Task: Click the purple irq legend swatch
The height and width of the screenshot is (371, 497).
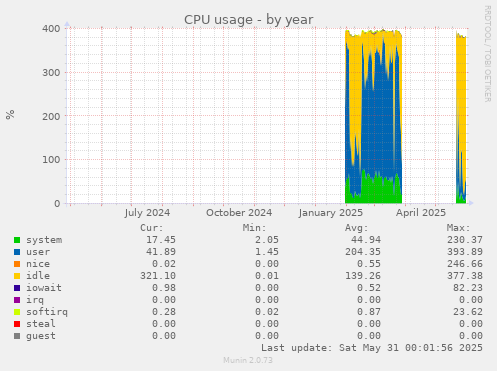Action: pos(17,300)
